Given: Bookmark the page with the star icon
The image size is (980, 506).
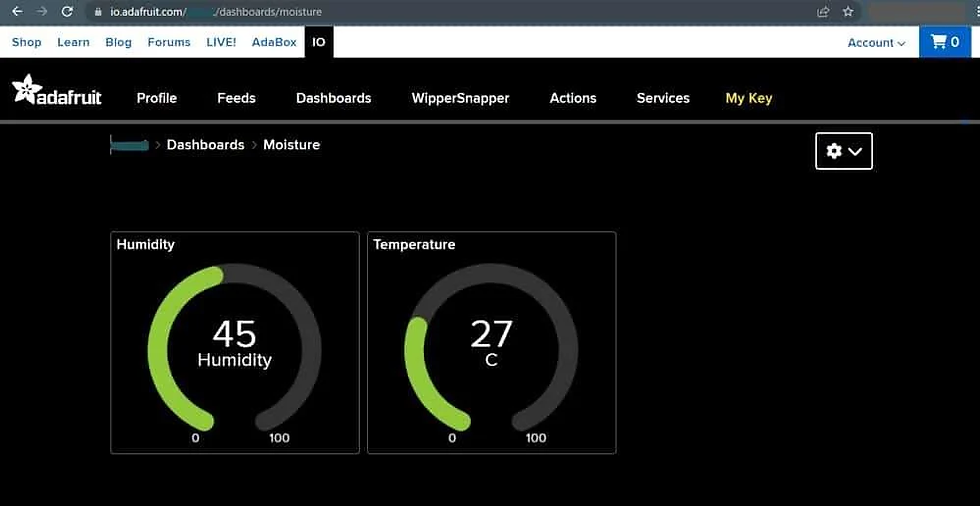Looking at the screenshot, I should coord(848,11).
